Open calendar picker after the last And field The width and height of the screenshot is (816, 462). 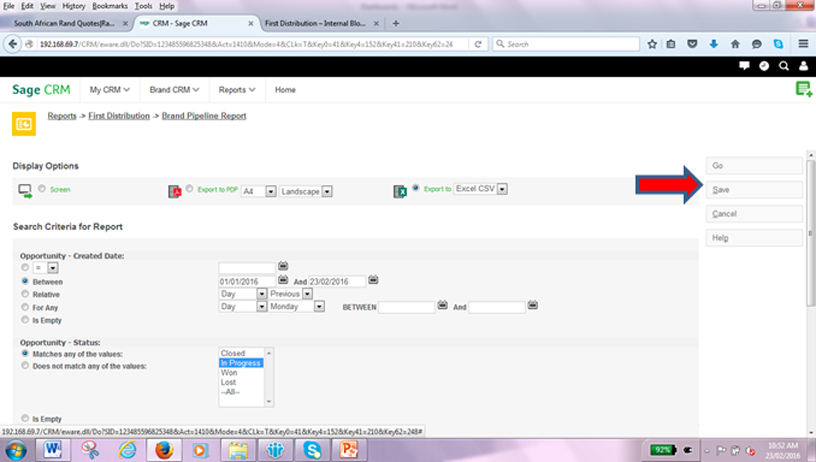(x=532, y=305)
